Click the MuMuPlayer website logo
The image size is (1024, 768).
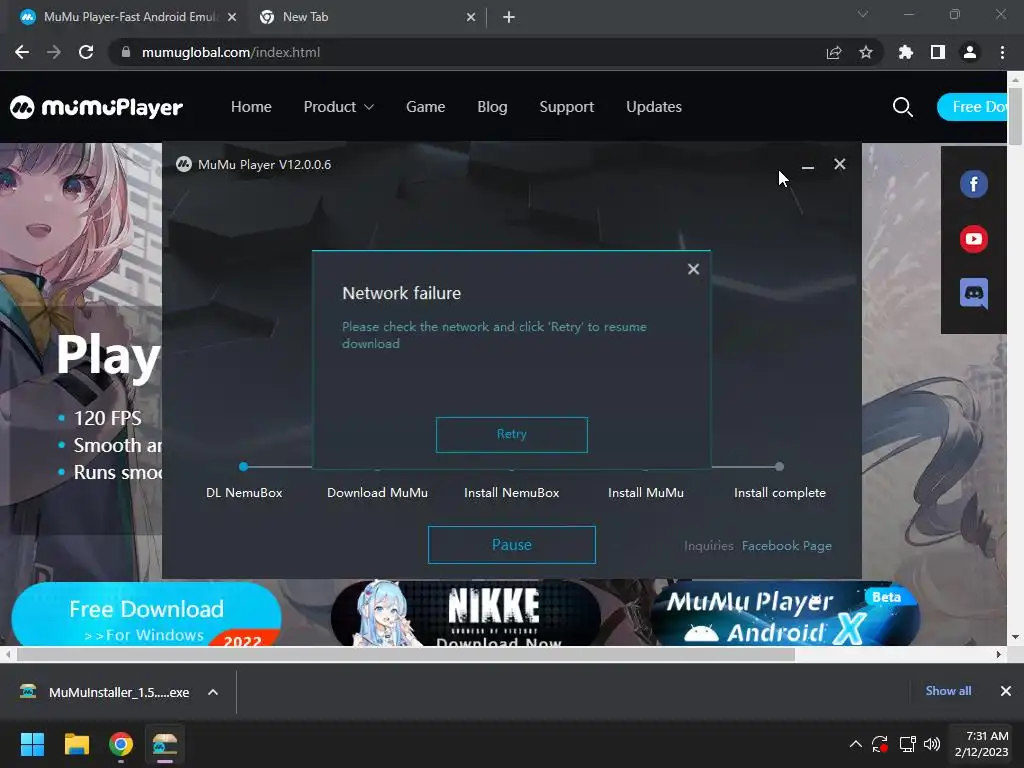click(97, 107)
